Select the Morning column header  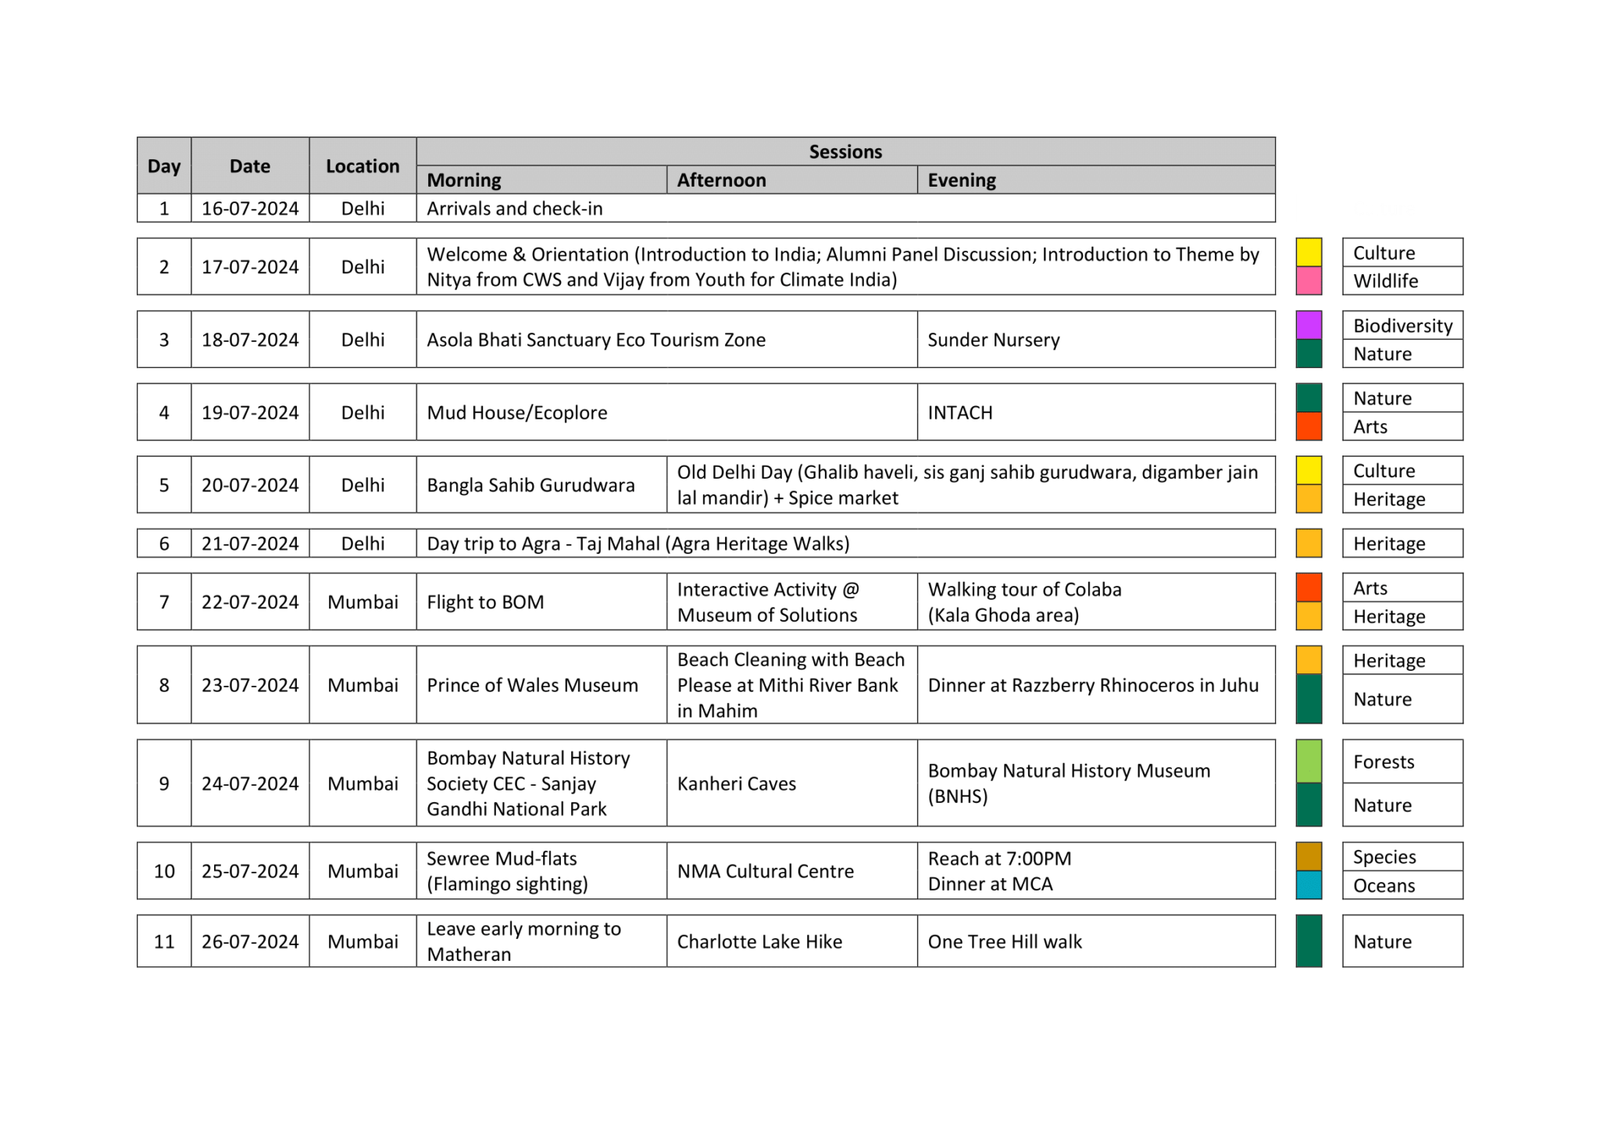(x=542, y=180)
